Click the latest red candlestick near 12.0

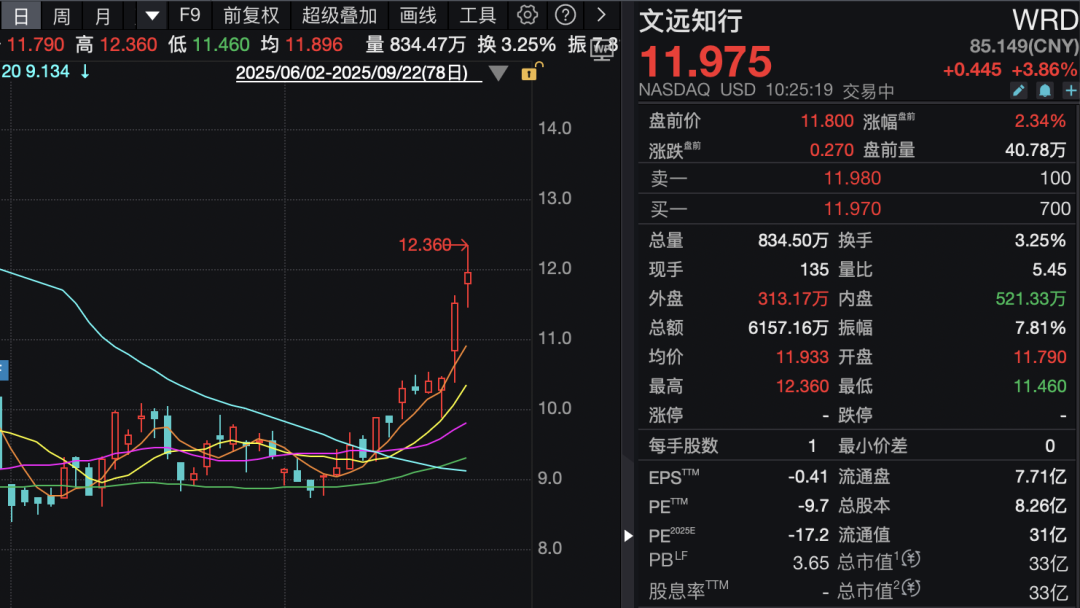coord(468,277)
